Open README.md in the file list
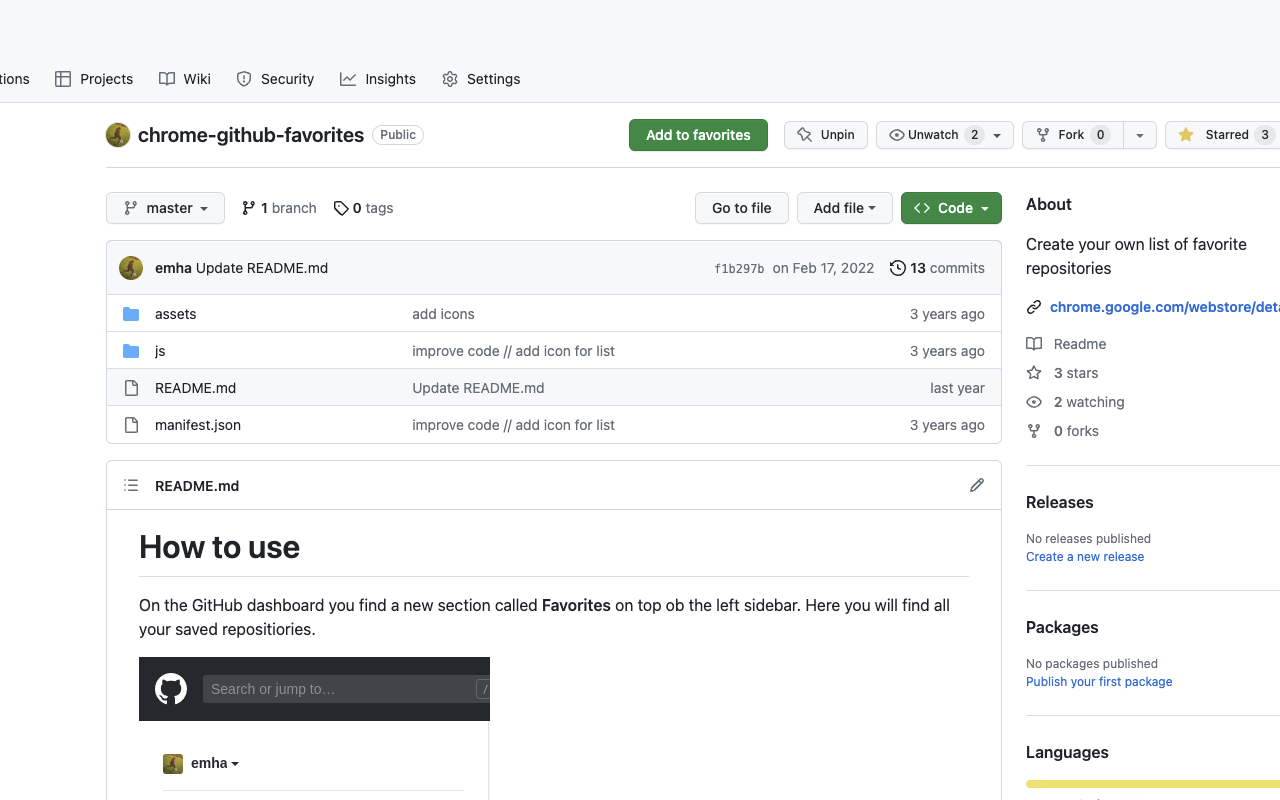This screenshot has width=1280, height=800. tap(196, 388)
